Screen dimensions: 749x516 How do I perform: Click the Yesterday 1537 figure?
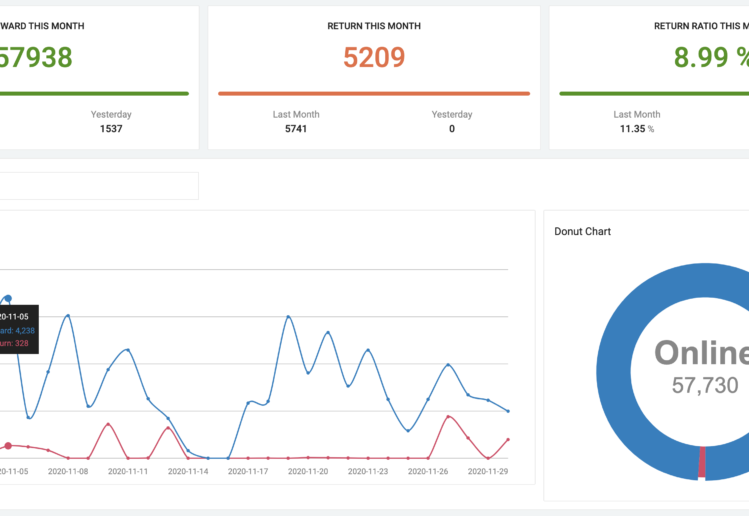click(111, 129)
